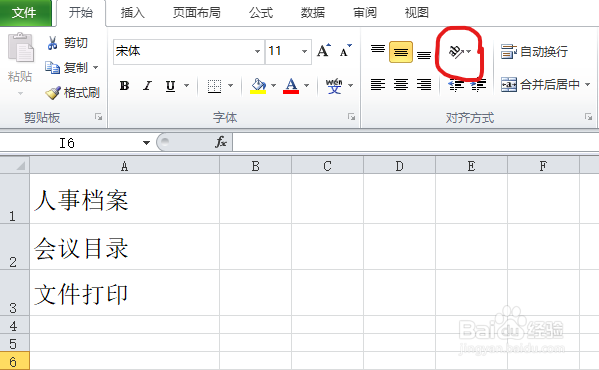Select cell containing 会议目录

(125, 247)
